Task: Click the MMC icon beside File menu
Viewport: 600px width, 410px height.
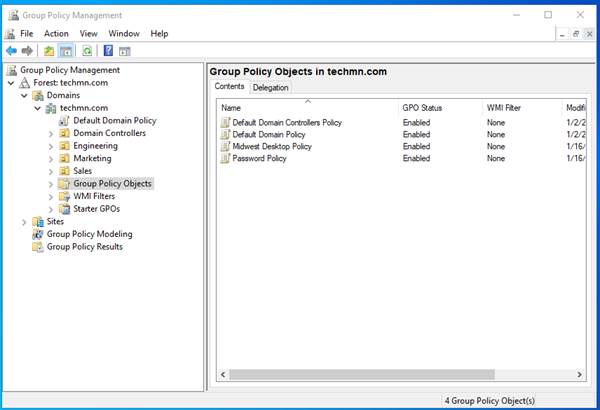Action: click(x=10, y=34)
